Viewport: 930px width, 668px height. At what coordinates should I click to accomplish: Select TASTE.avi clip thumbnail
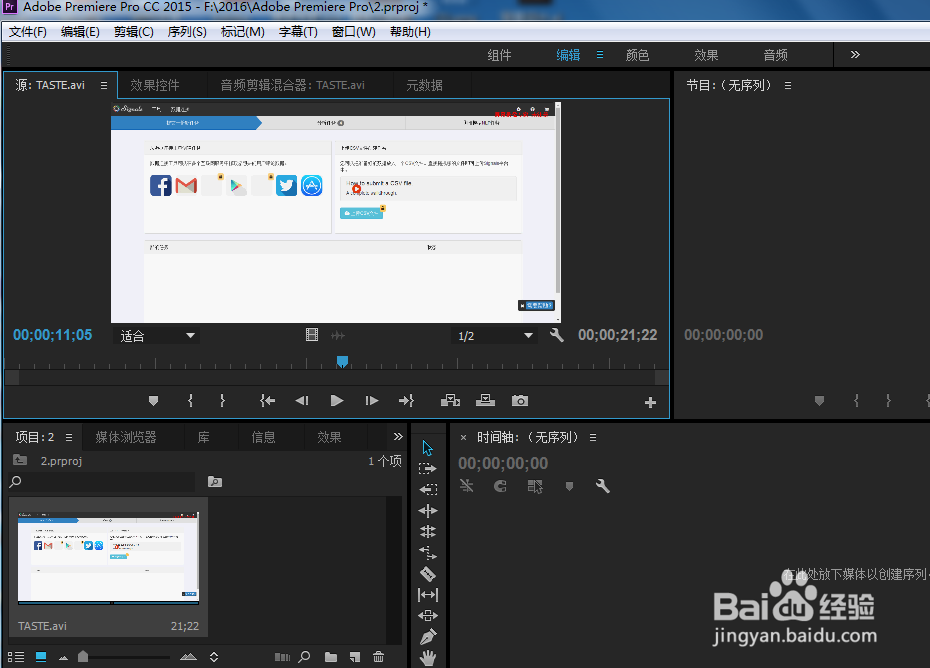point(108,559)
